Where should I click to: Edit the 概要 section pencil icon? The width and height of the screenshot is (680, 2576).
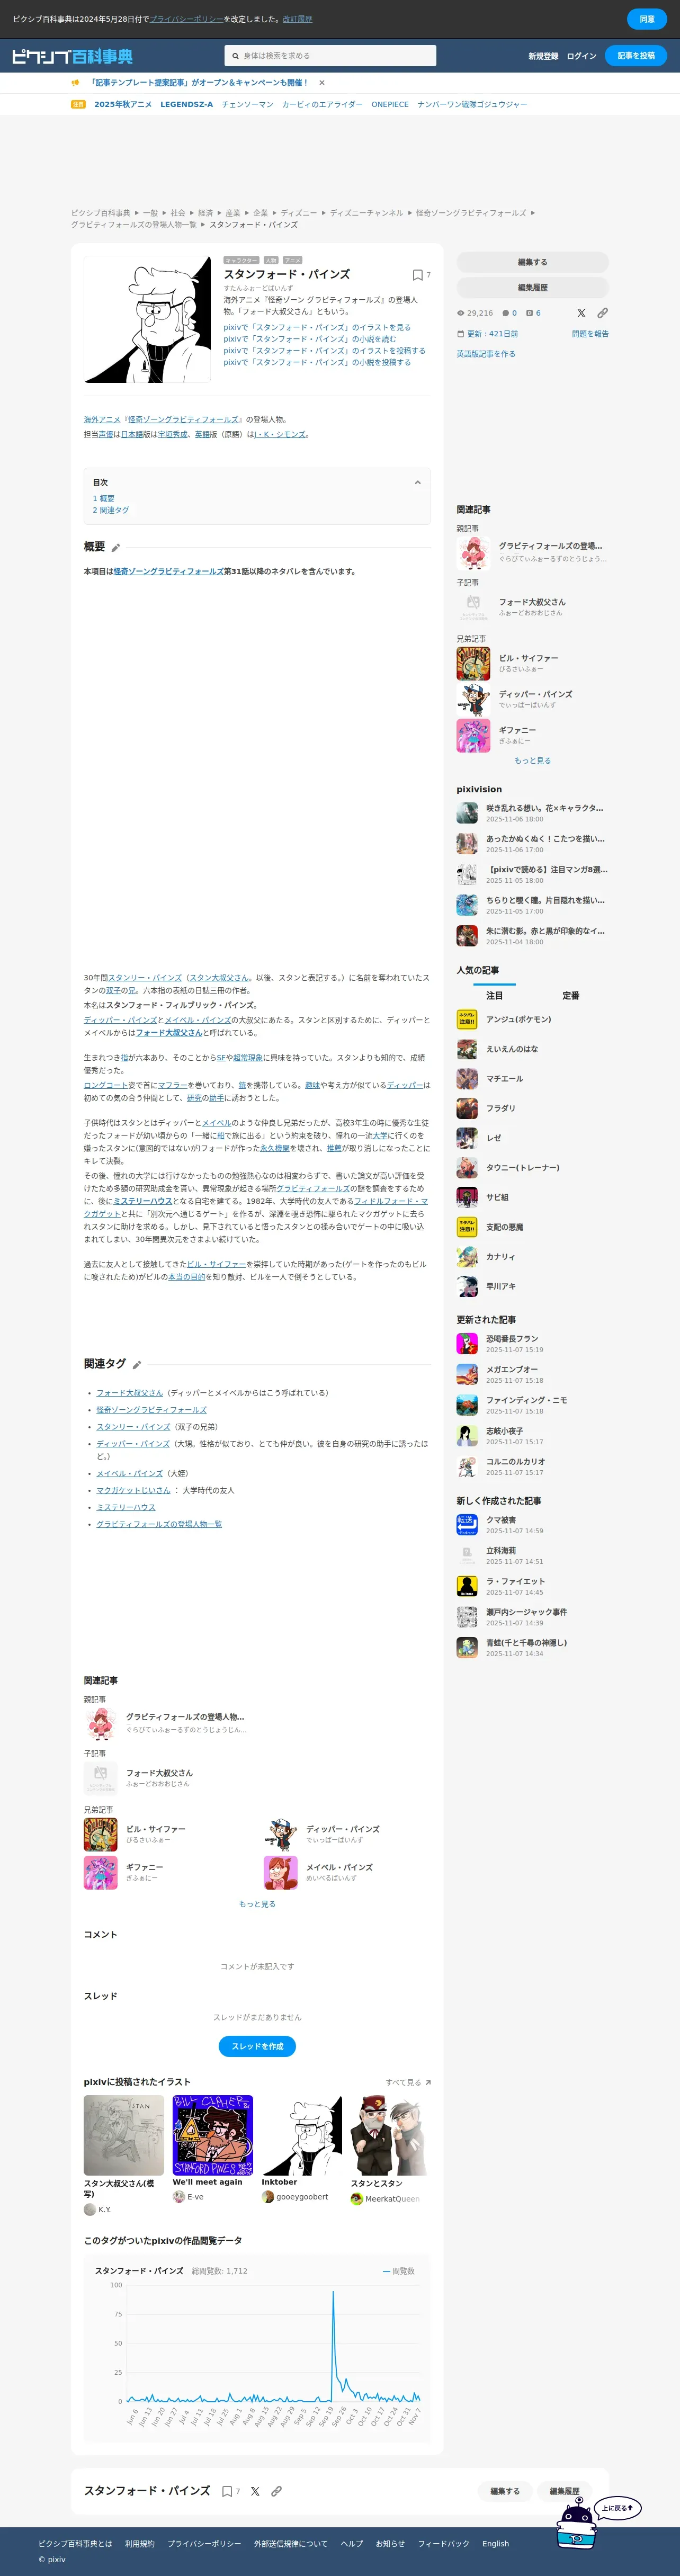116,547
